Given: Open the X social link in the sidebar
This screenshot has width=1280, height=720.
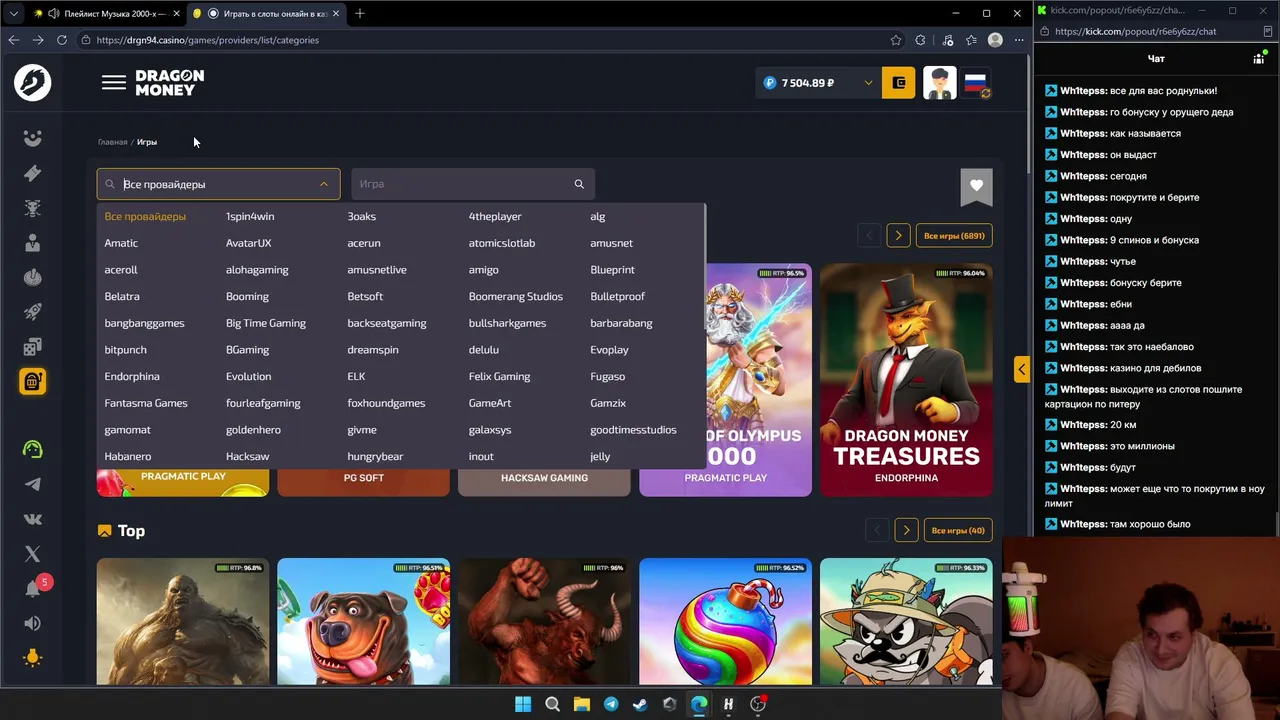Looking at the screenshot, I should click(33, 554).
